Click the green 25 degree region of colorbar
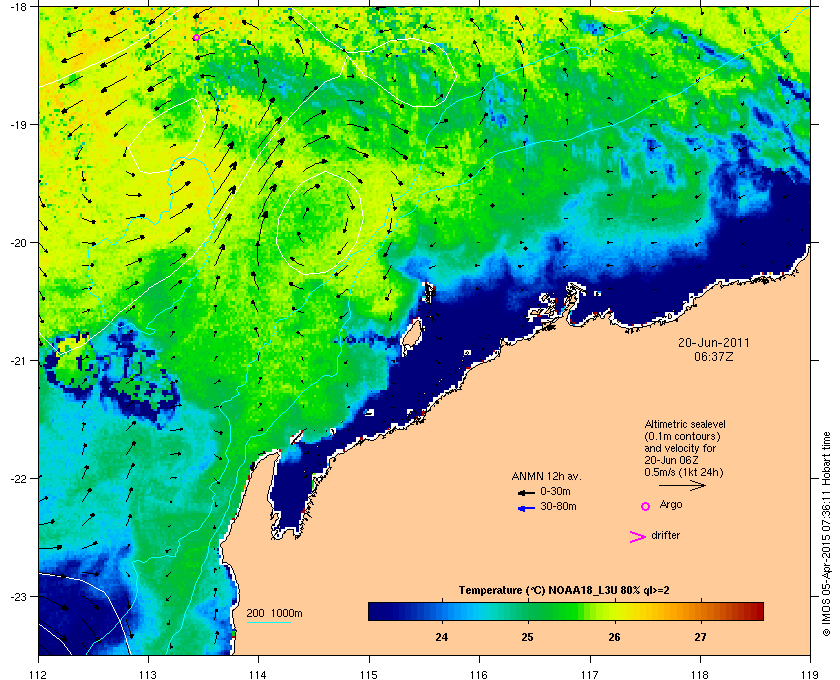Image resolution: width=840 pixels, height=680 pixels. (x=528, y=611)
